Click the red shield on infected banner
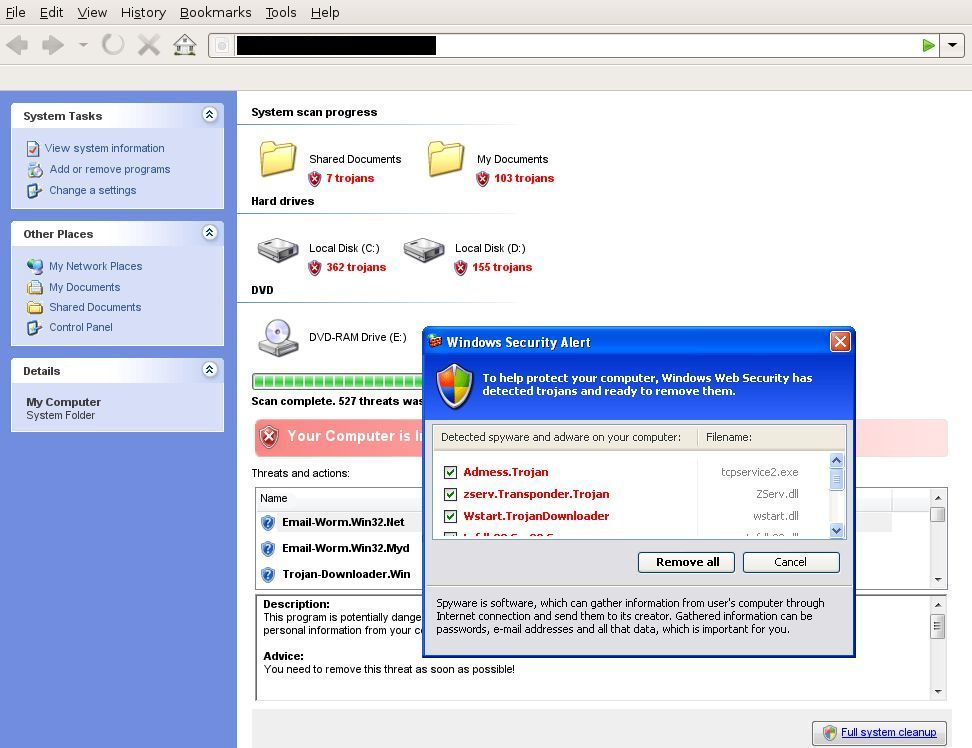Viewport: 972px width, 748px height. click(x=269, y=437)
